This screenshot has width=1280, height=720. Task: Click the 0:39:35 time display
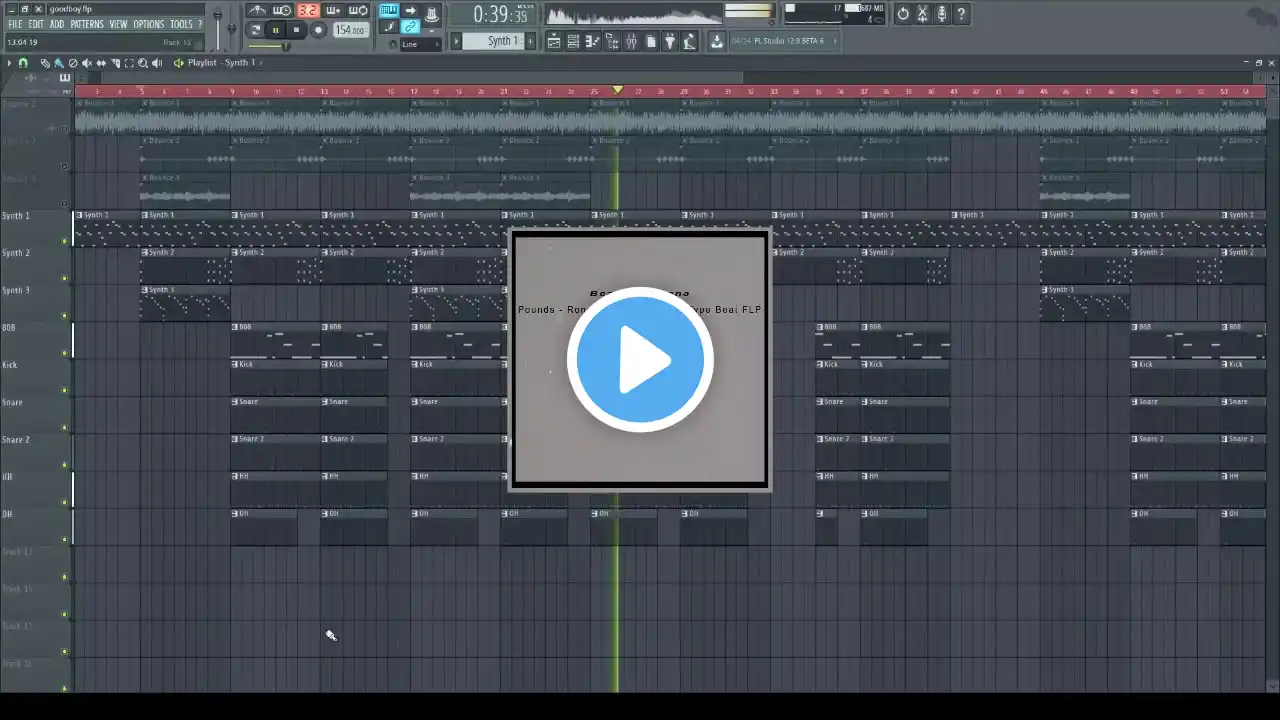pyautogui.click(x=492, y=14)
